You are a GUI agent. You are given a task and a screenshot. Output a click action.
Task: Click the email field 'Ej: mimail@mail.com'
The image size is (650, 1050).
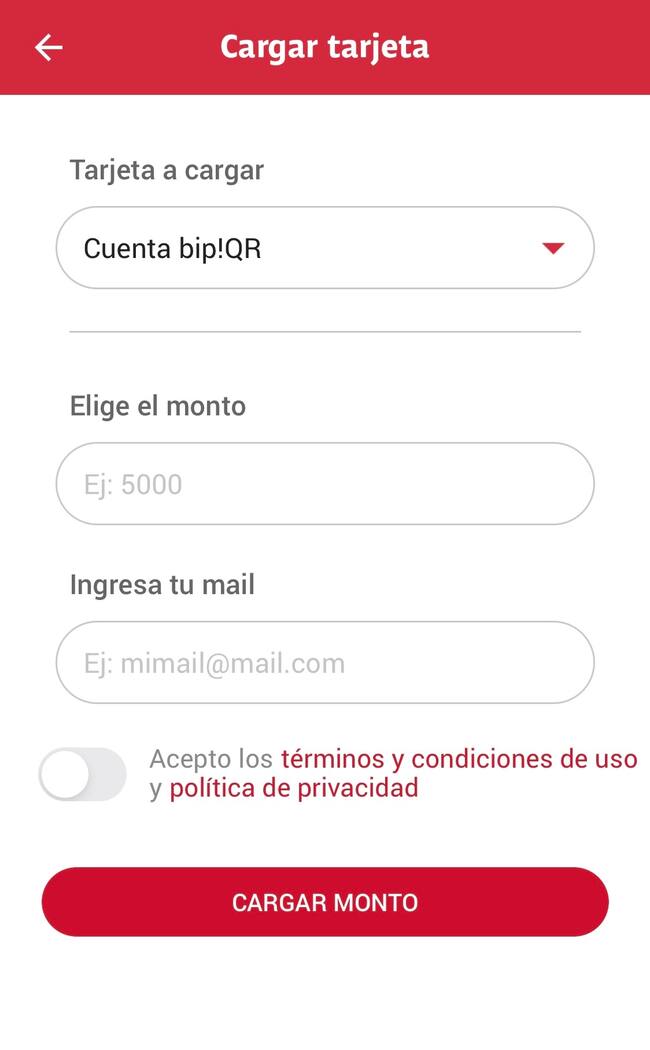click(x=324, y=663)
